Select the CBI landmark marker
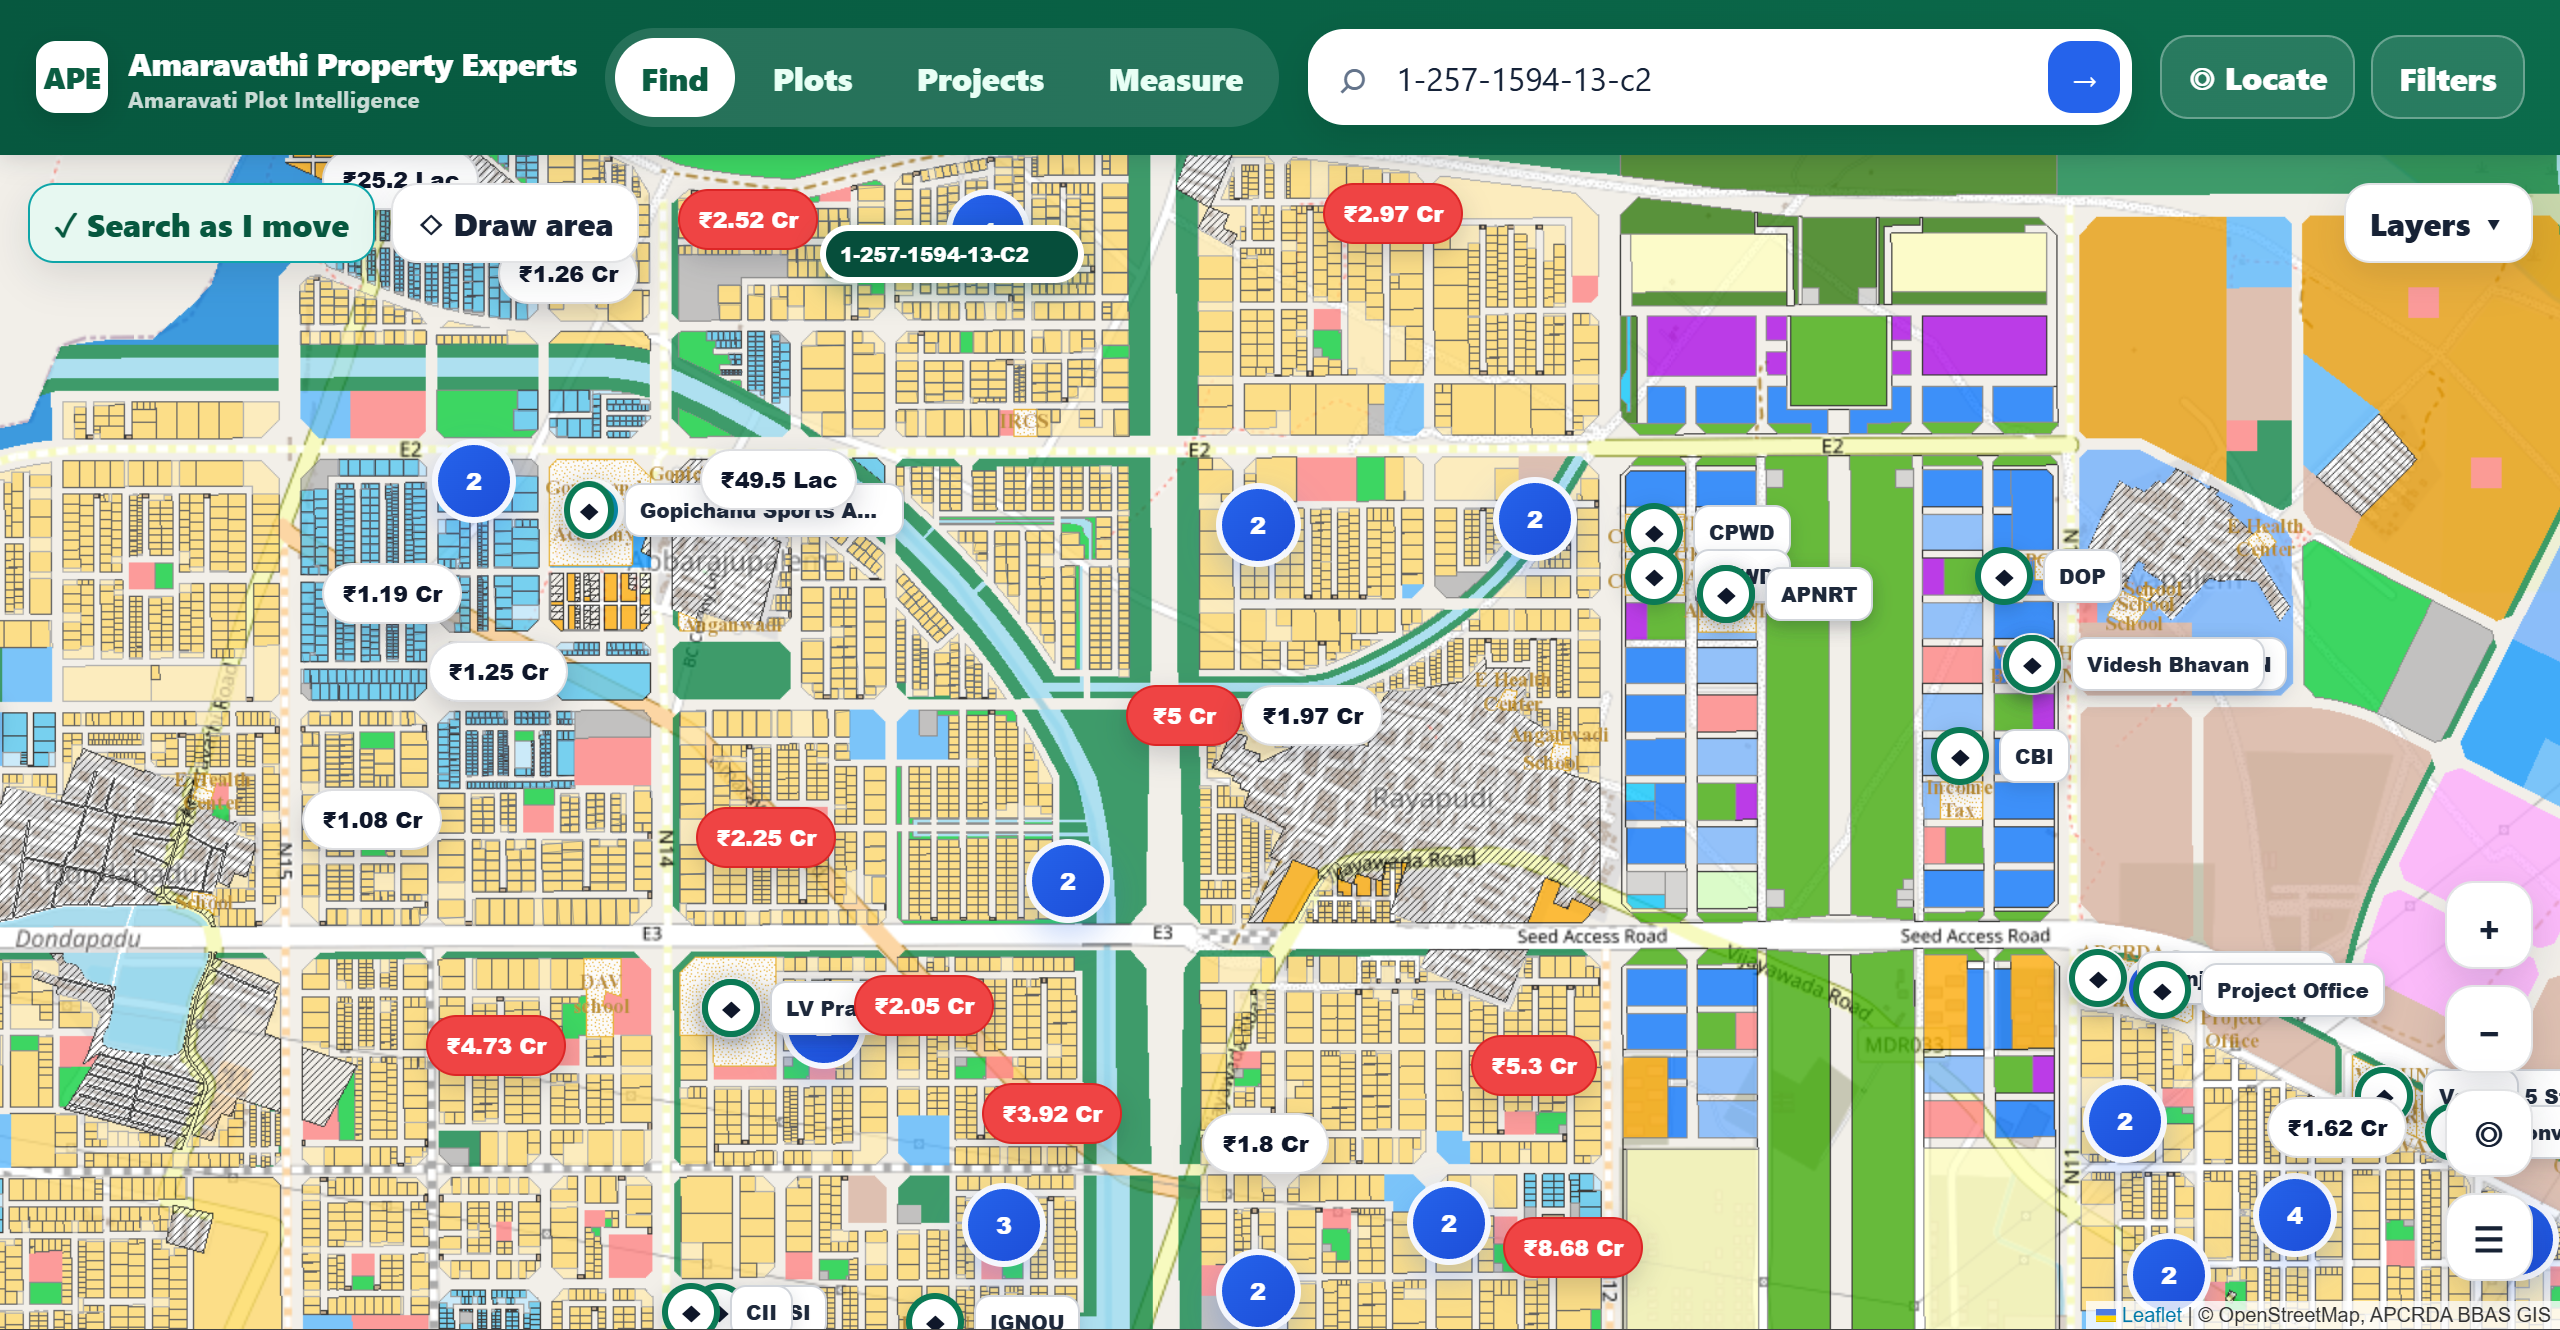 pyautogui.click(x=1959, y=757)
